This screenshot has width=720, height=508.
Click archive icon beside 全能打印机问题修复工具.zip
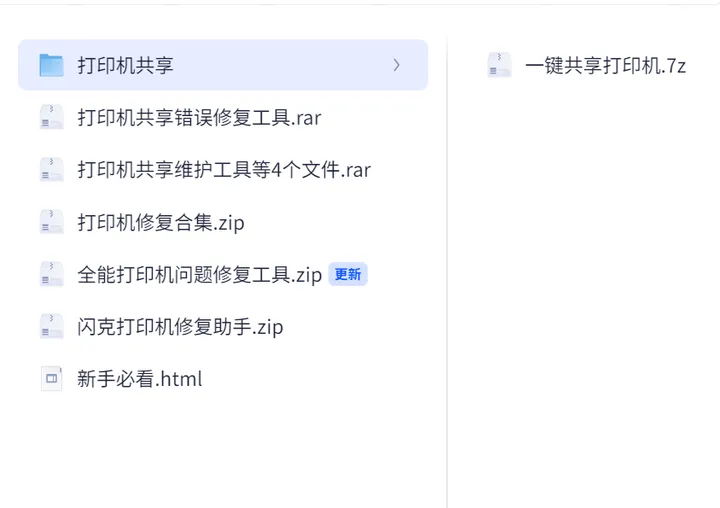pyautogui.click(x=51, y=274)
